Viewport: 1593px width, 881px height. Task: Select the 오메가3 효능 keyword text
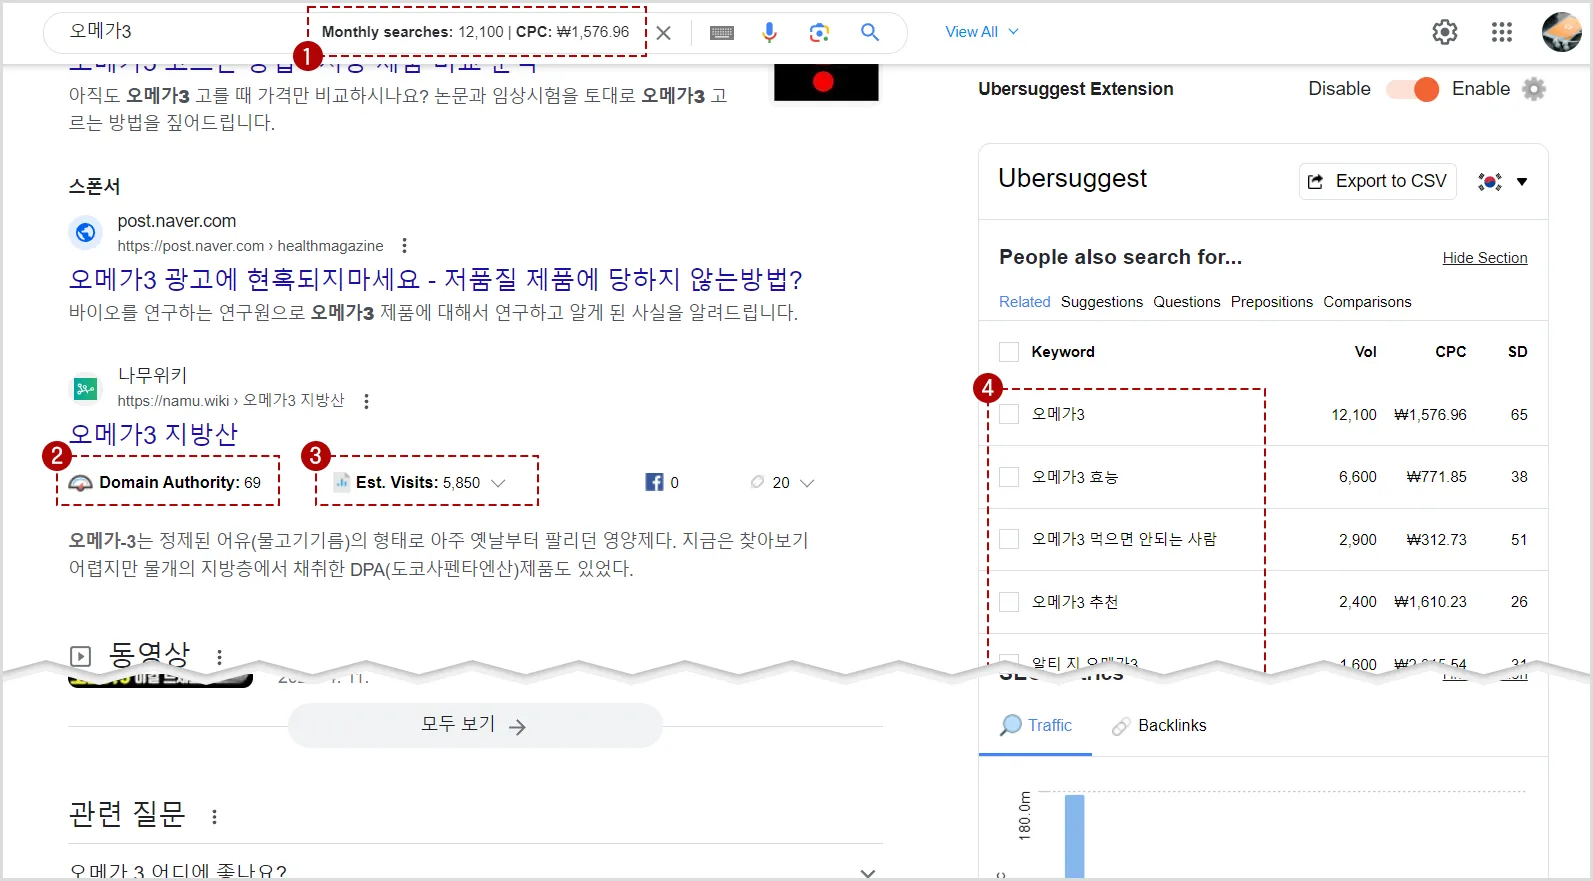1075,477
